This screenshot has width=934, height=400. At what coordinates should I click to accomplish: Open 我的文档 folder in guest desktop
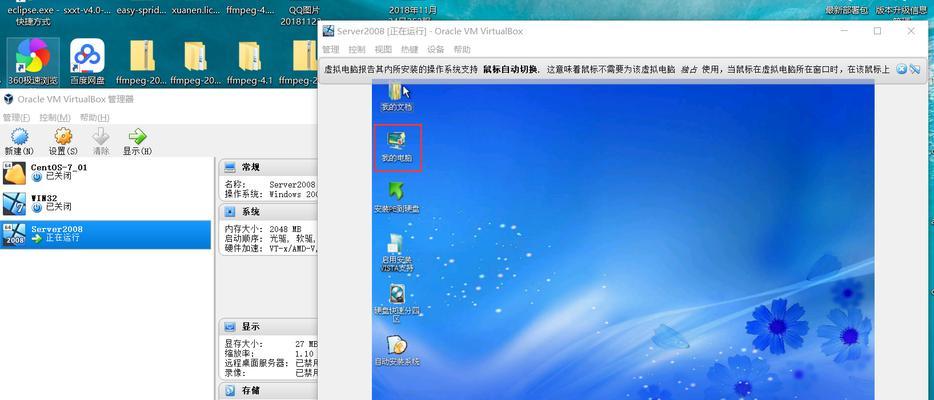[397, 97]
